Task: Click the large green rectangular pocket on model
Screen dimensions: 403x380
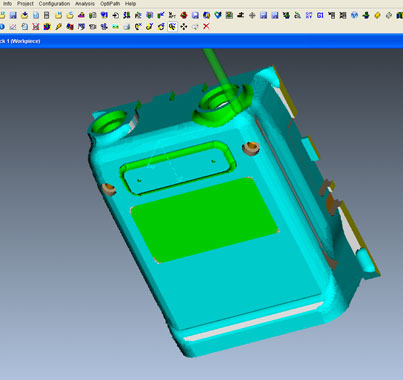Action: click(204, 220)
